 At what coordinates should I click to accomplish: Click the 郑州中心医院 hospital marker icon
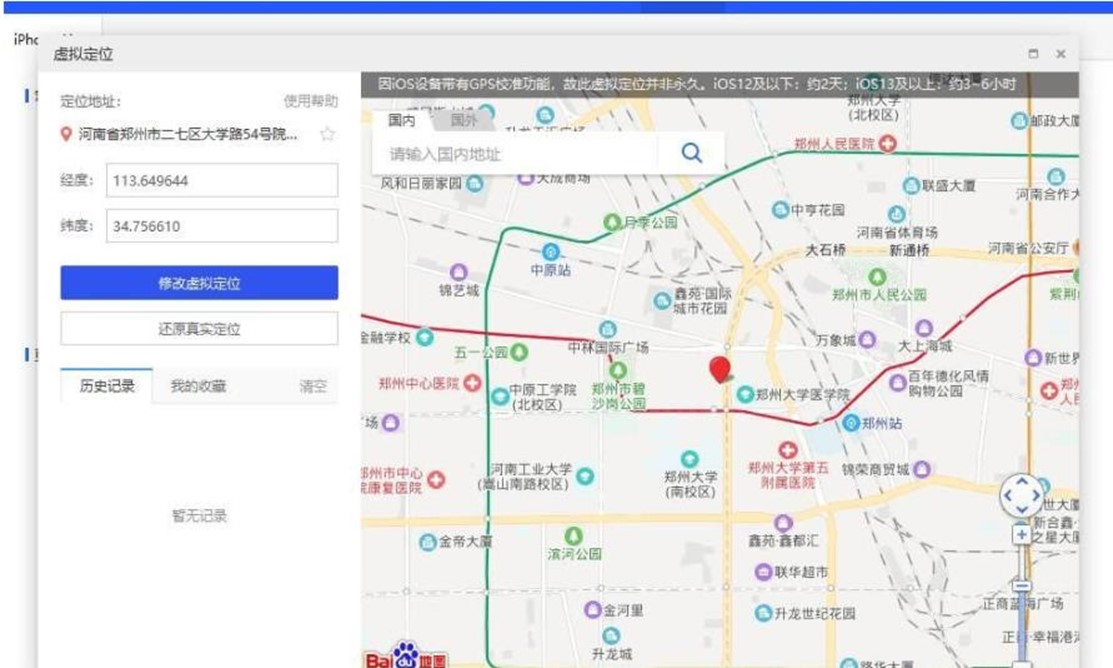click(x=472, y=383)
